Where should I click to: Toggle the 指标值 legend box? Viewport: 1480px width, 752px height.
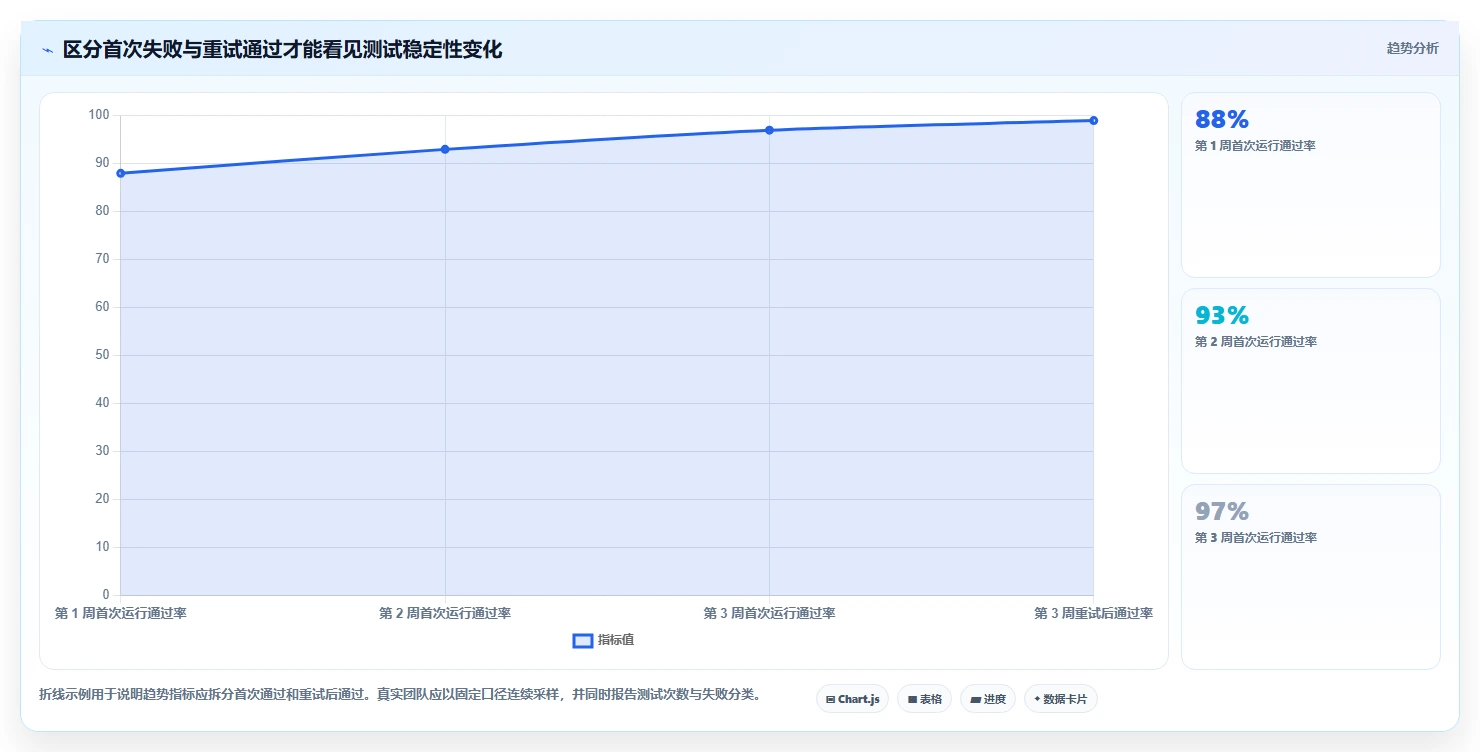pyautogui.click(x=583, y=641)
